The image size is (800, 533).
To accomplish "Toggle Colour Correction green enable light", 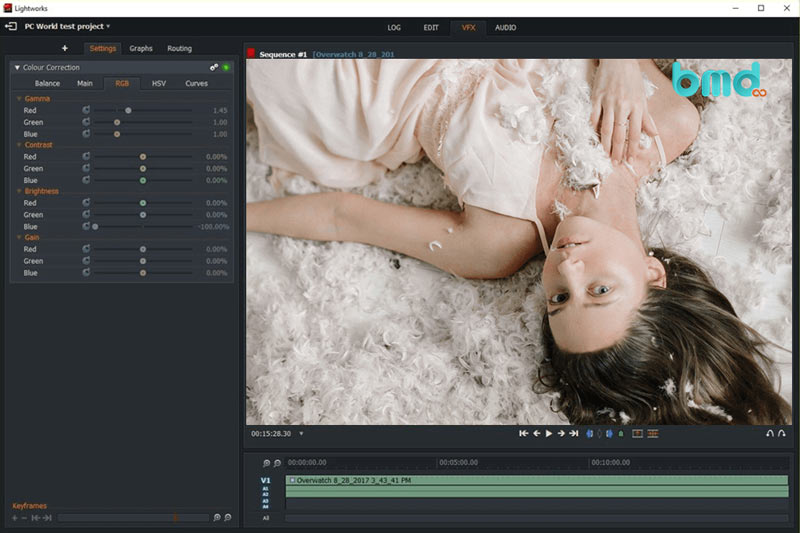I will pos(226,67).
